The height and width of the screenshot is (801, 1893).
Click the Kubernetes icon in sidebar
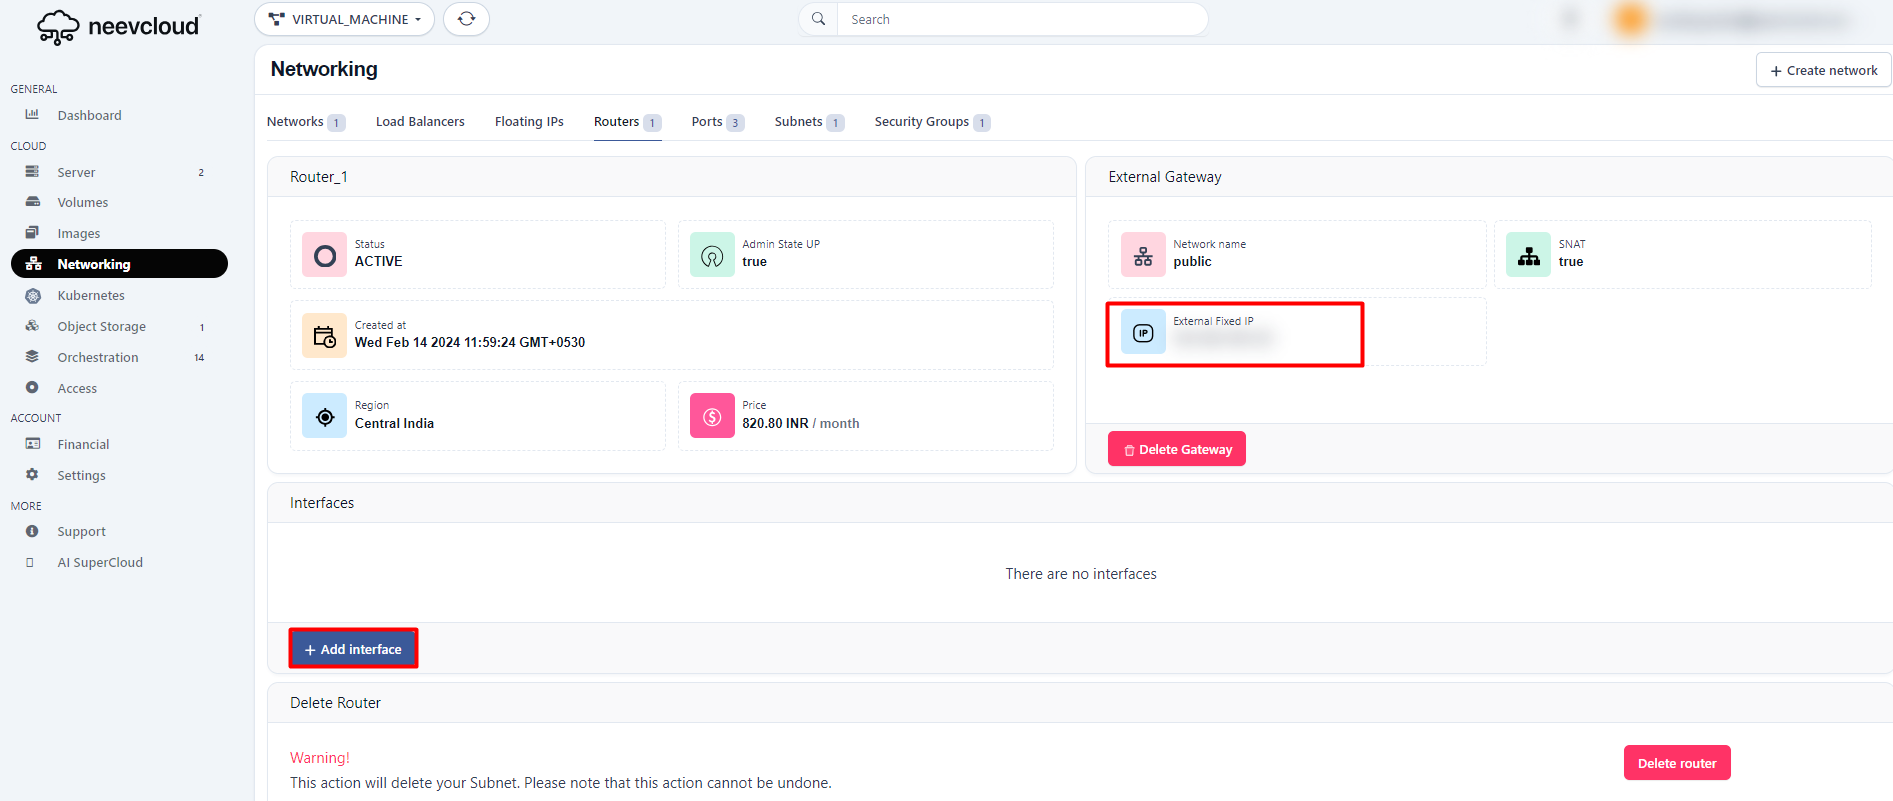[32, 296]
